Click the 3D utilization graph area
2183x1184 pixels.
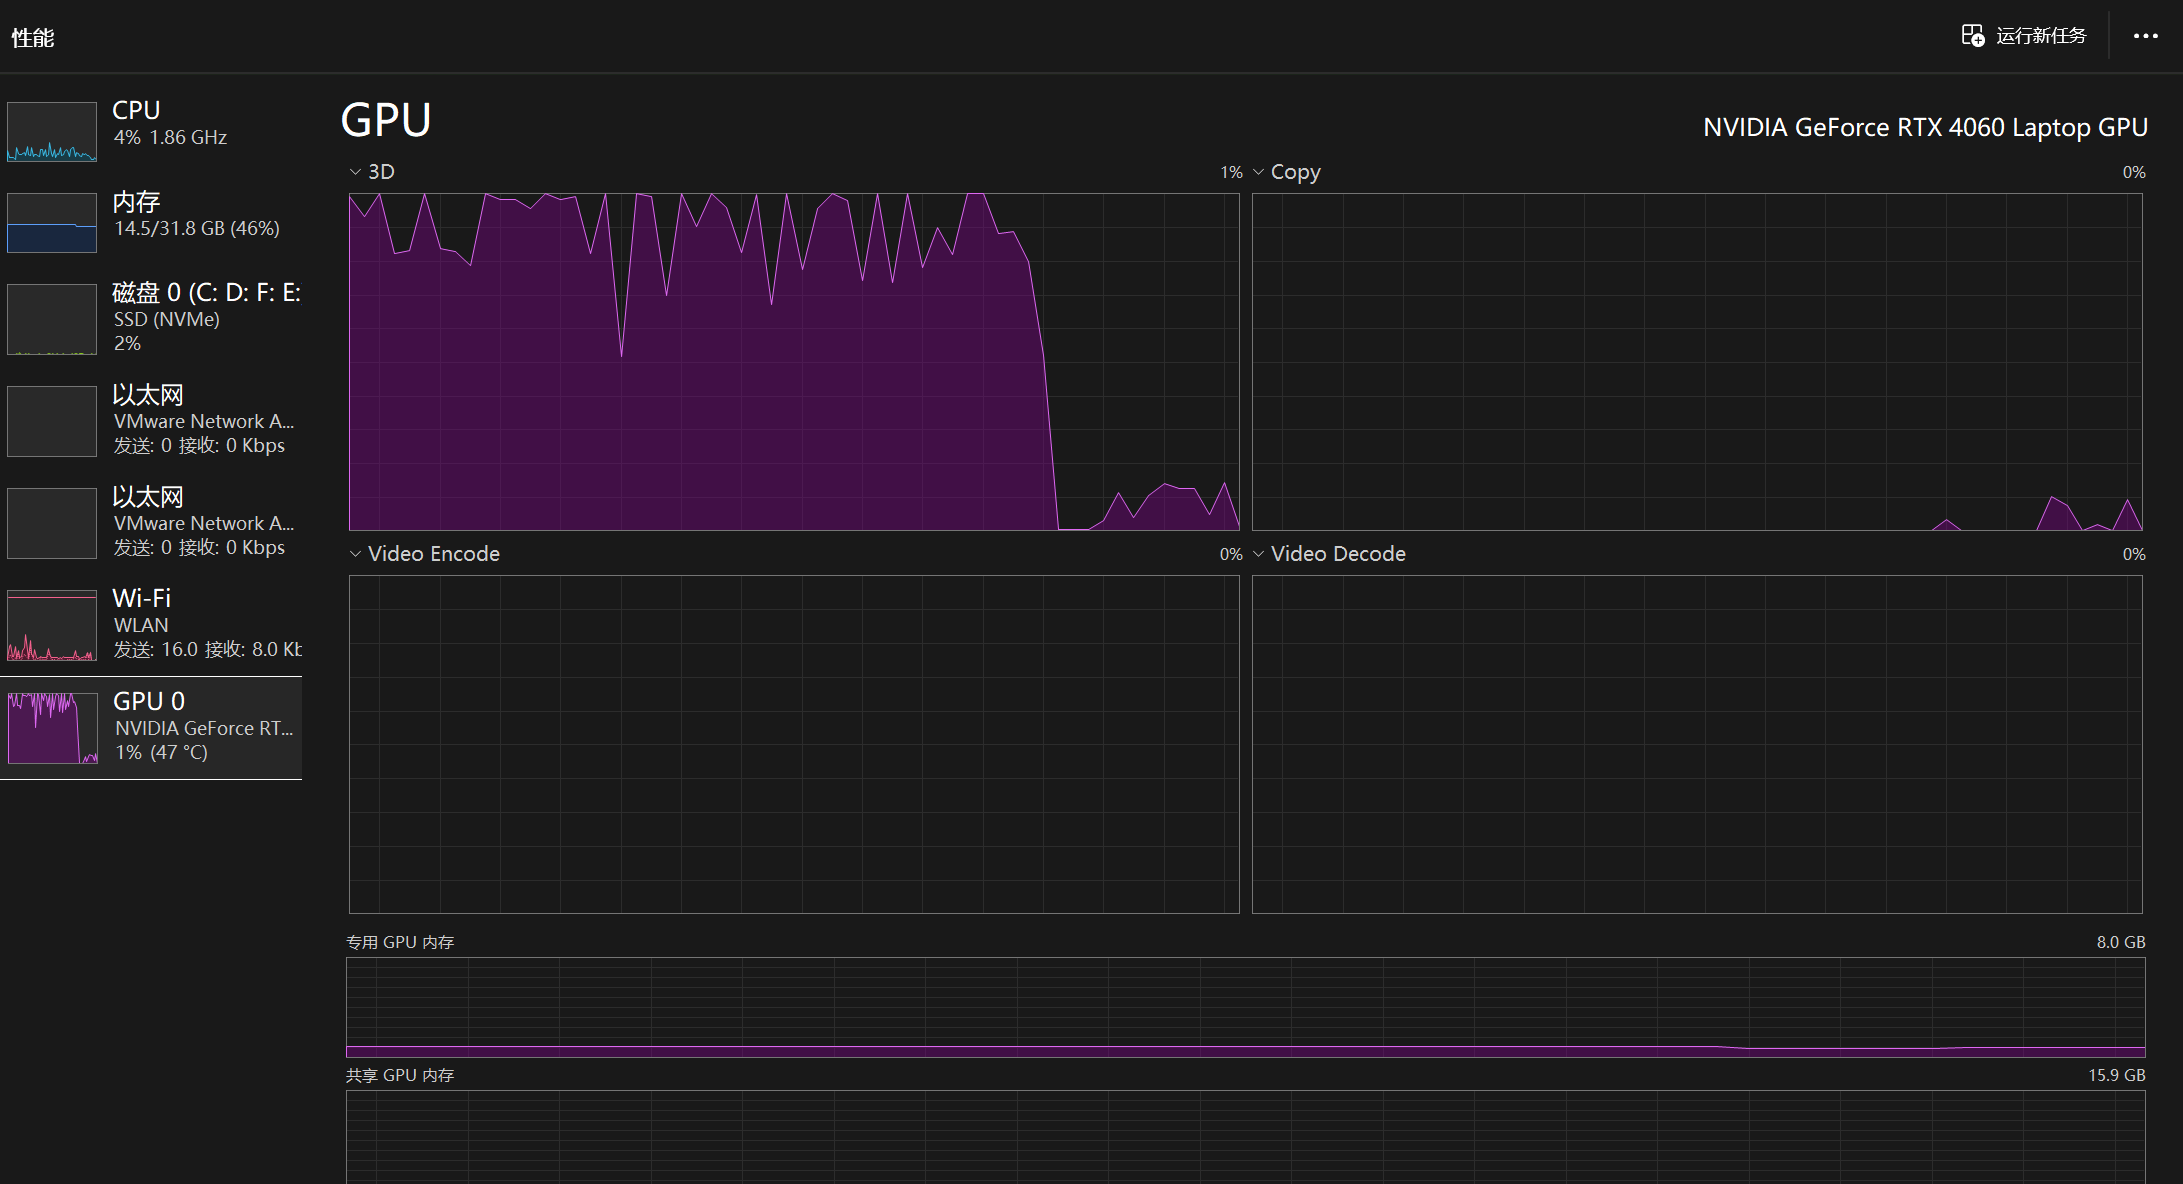(793, 361)
